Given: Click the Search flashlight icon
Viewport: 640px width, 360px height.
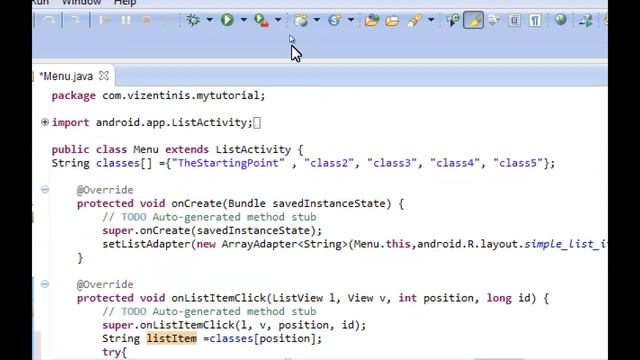Looking at the screenshot, I should click(414, 20).
